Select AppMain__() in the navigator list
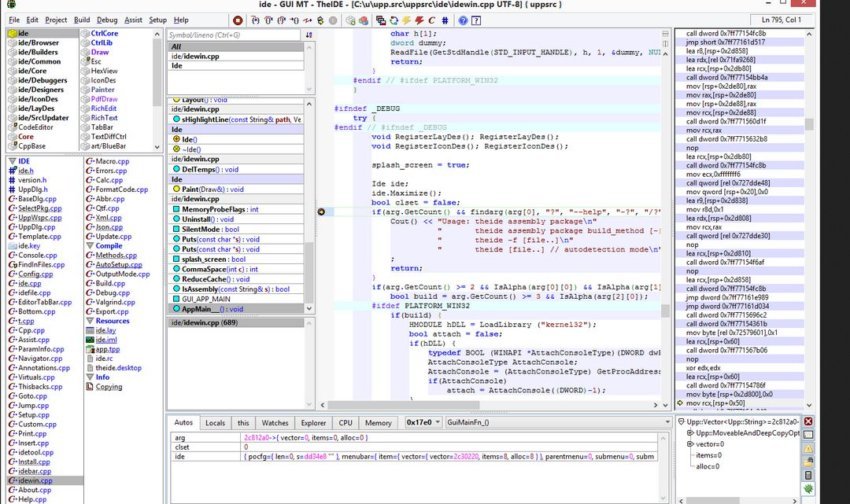 click(203, 309)
